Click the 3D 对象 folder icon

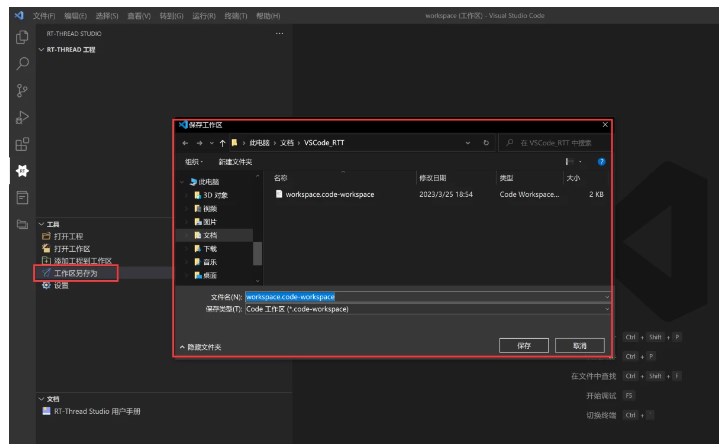[198, 195]
